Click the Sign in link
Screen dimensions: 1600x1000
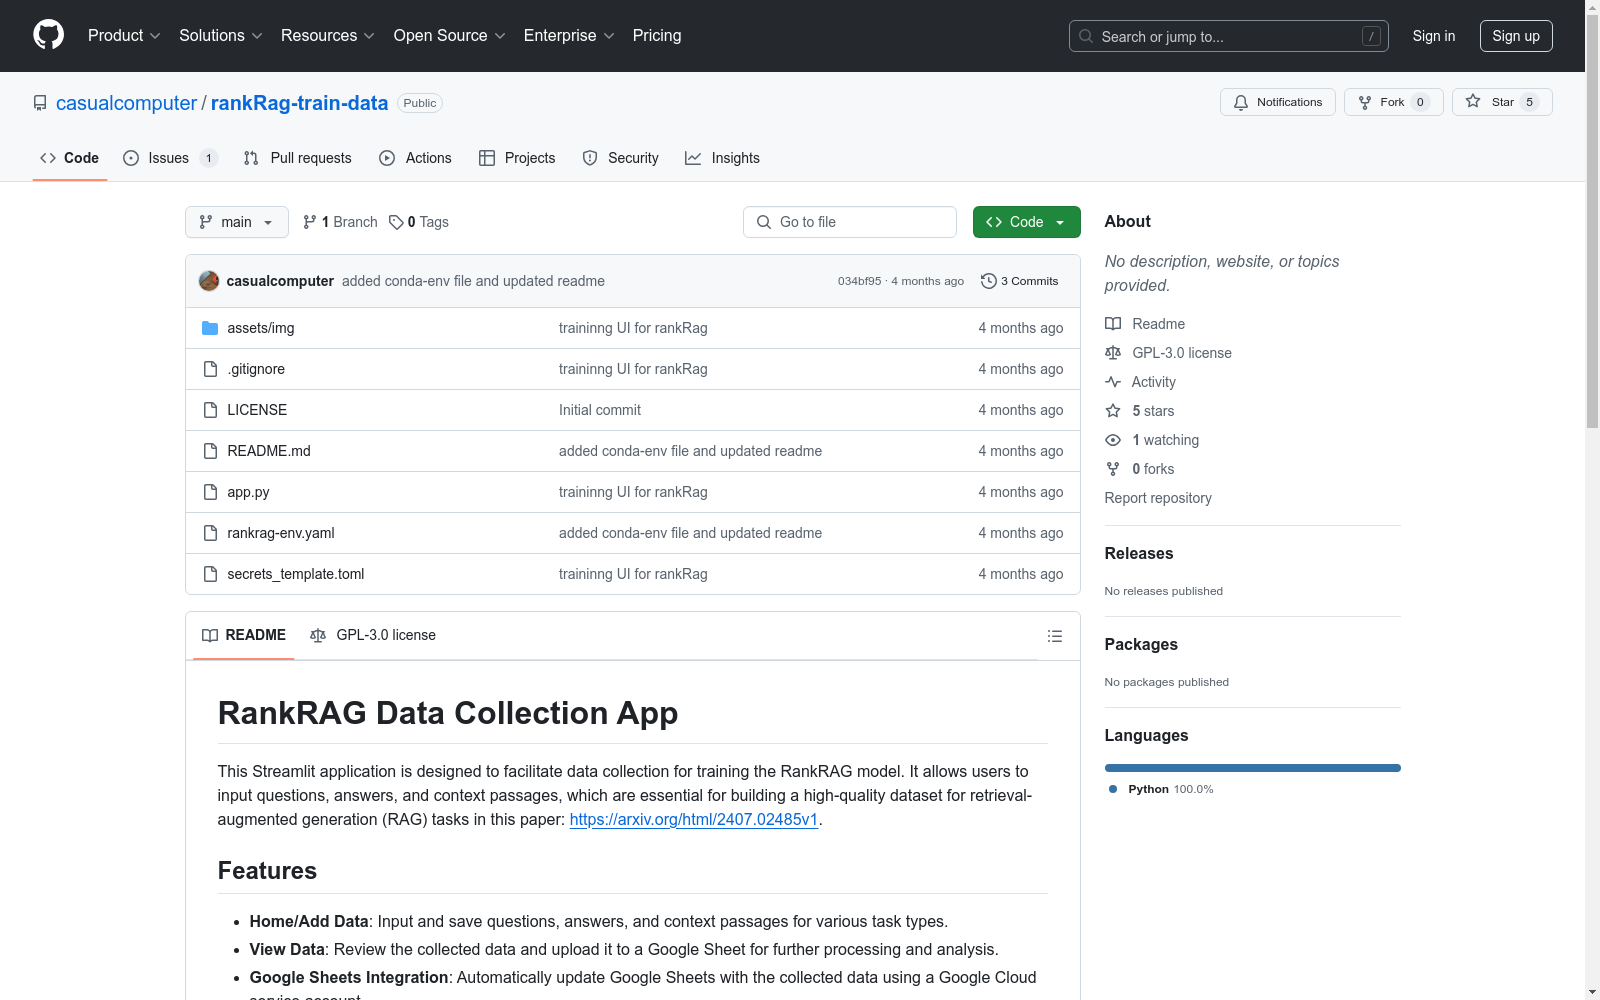pyautogui.click(x=1434, y=36)
